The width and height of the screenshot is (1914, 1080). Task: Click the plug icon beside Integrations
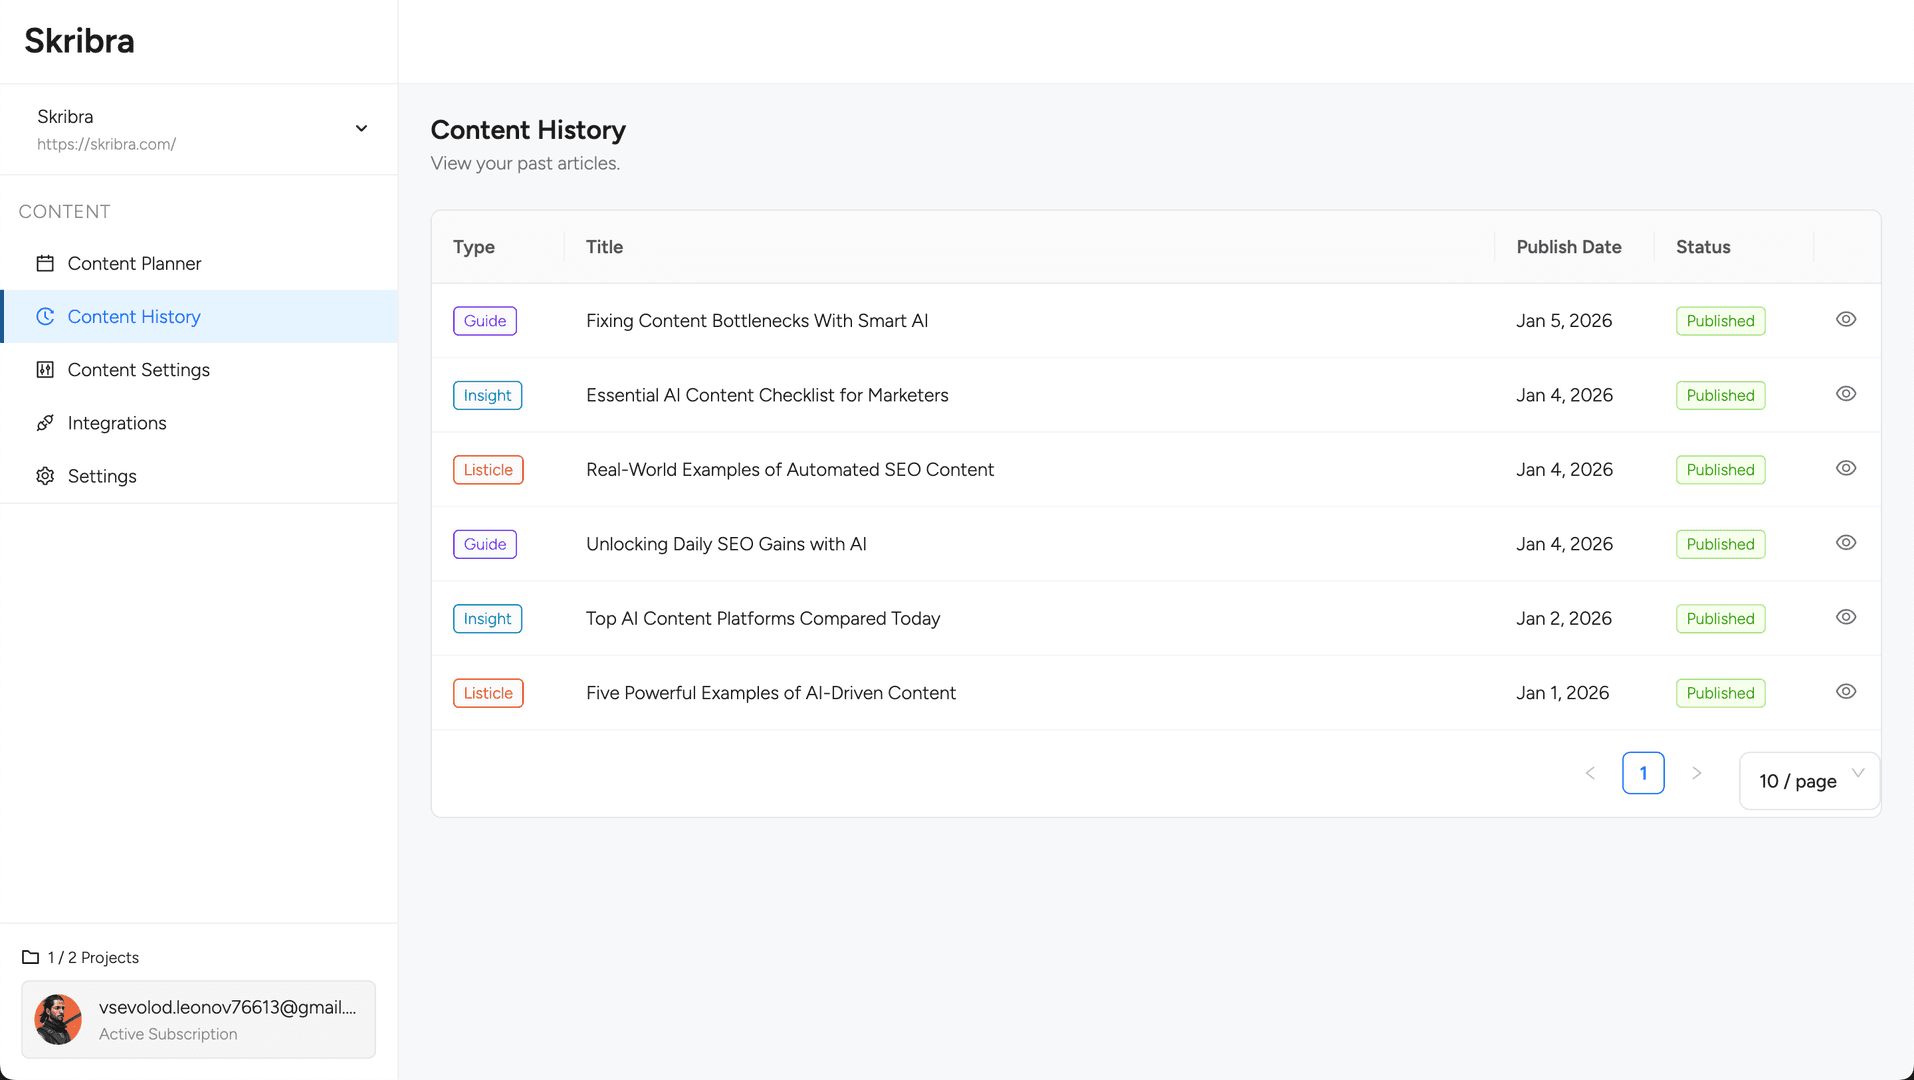(45, 423)
